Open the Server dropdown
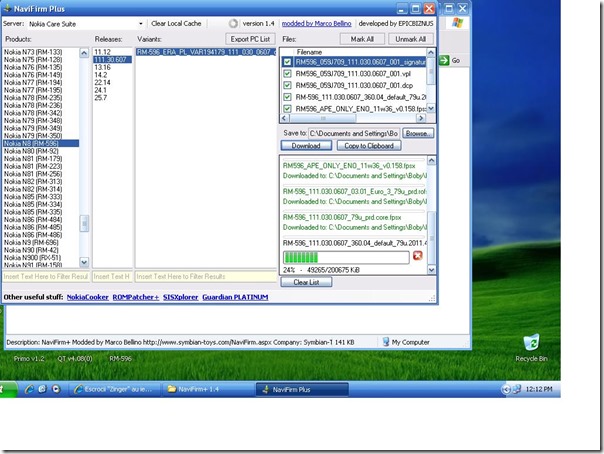This screenshot has width=604, height=454. [x=141, y=24]
